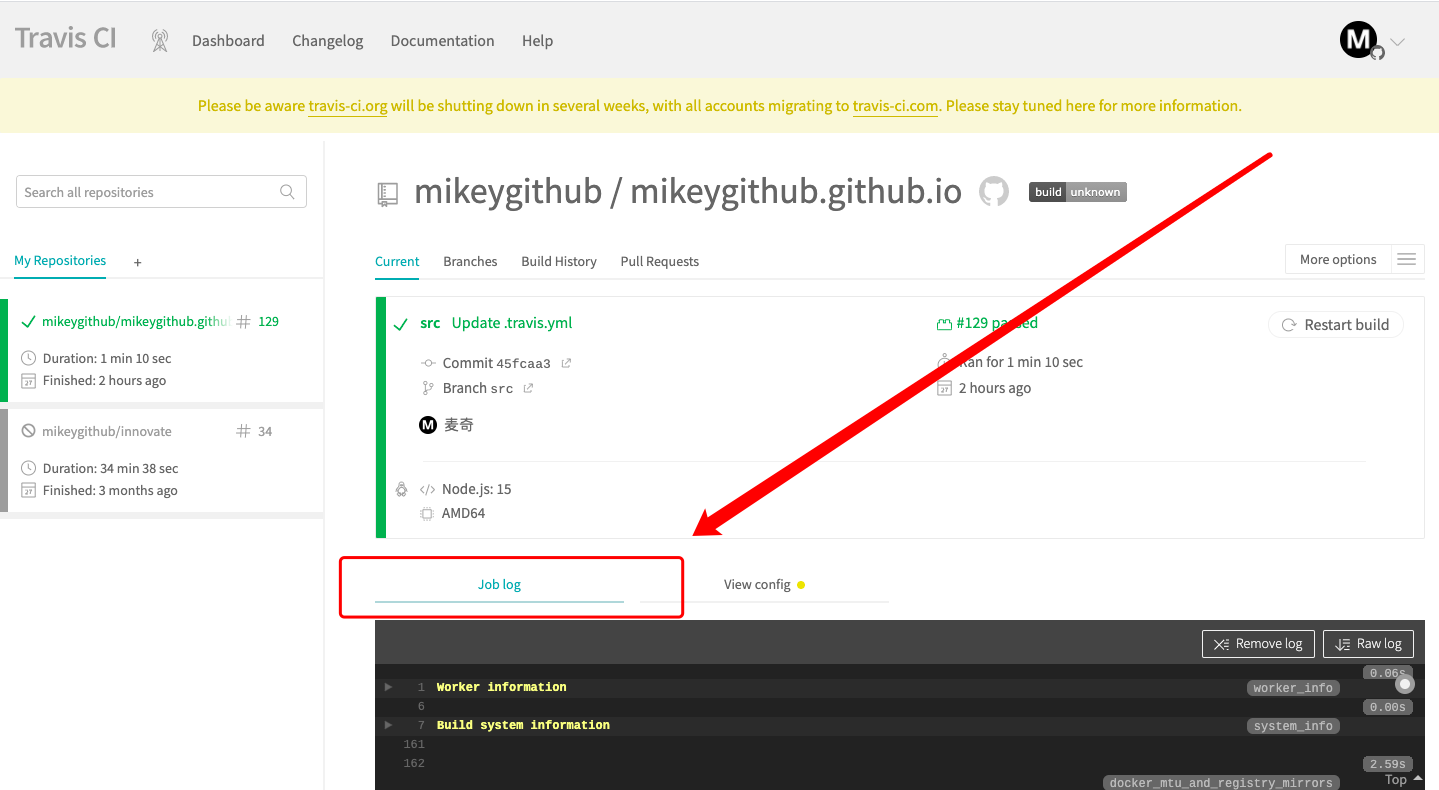Add a repository with the plus icon
1439x790 pixels.
point(138,262)
